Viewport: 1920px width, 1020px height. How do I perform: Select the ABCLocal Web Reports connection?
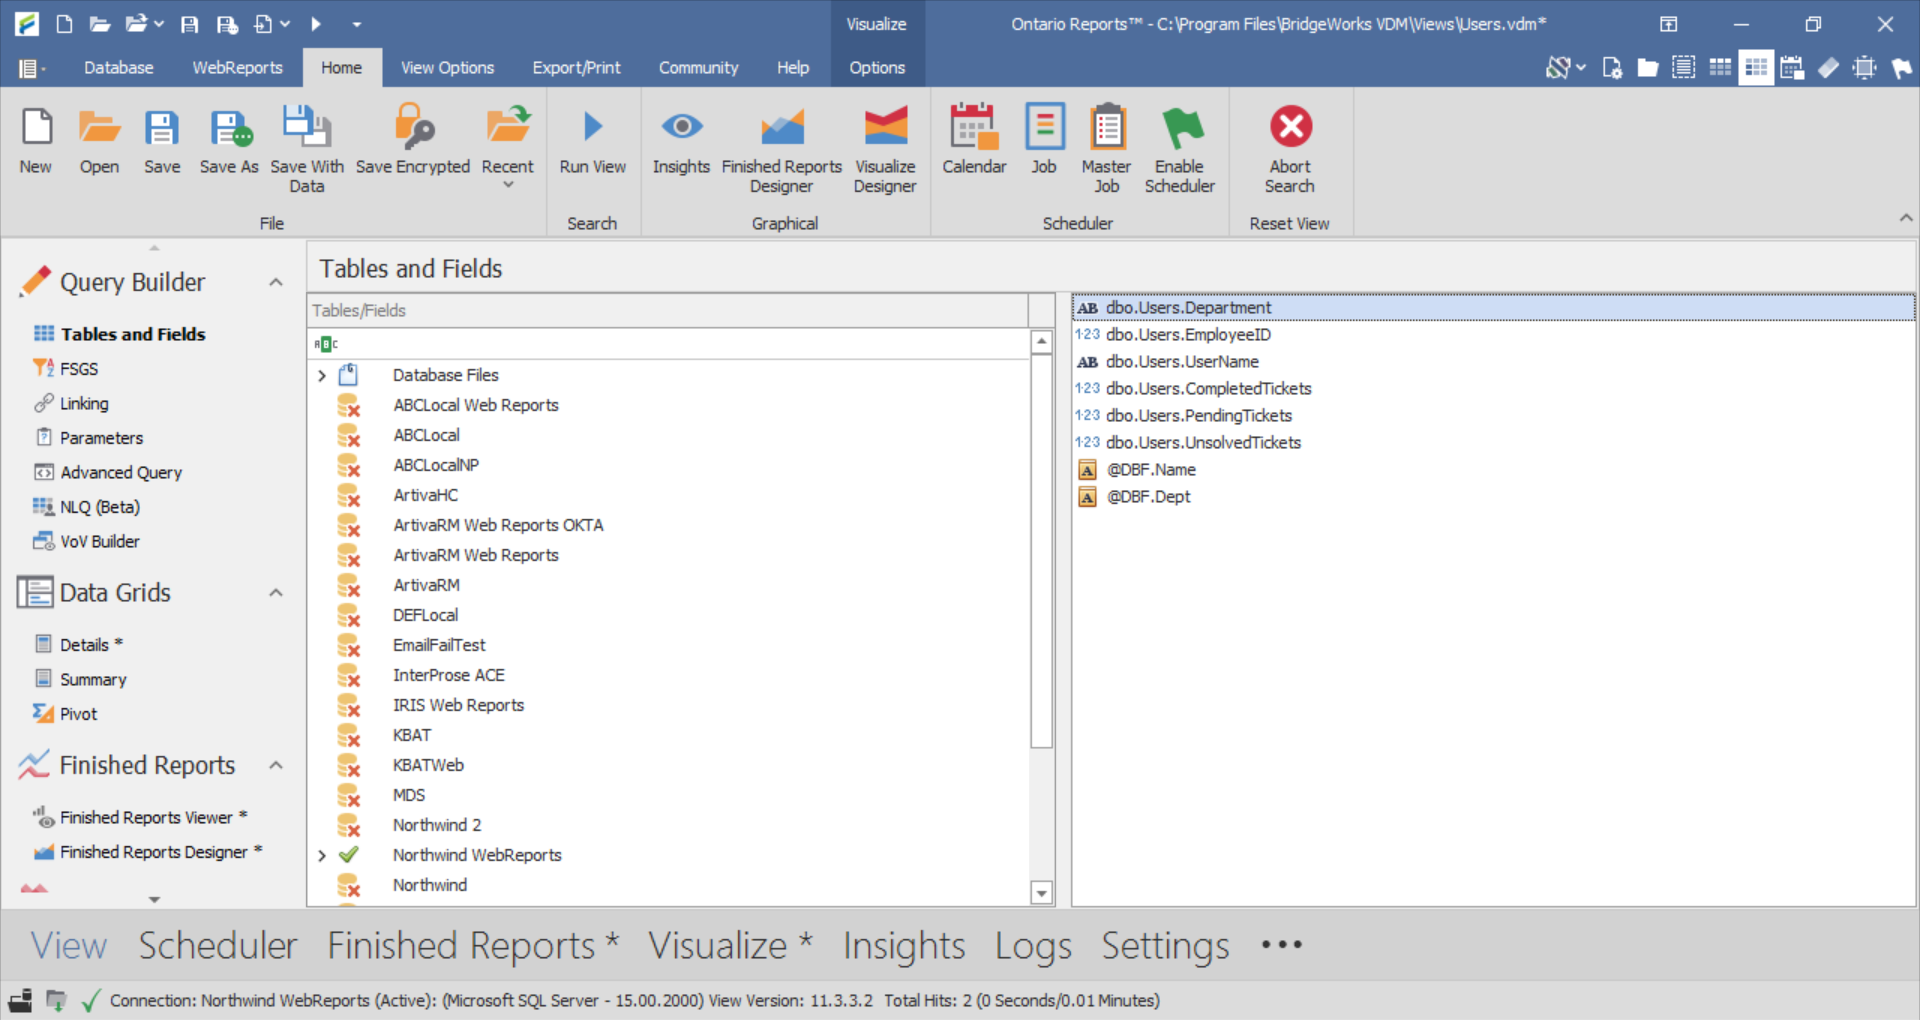tap(476, 405)
